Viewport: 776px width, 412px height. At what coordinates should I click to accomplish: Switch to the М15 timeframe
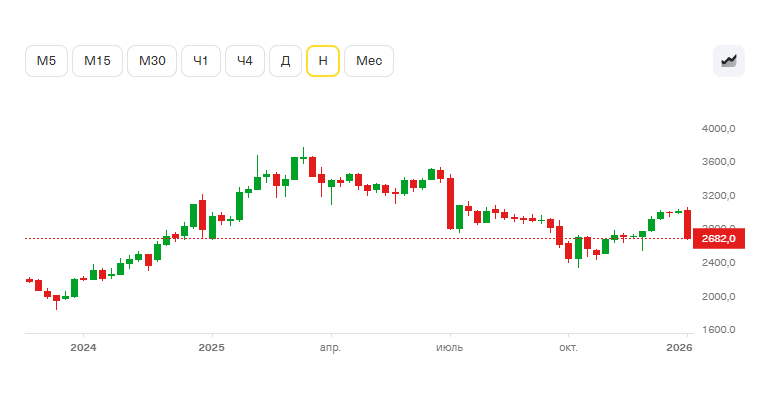point(98,61)
